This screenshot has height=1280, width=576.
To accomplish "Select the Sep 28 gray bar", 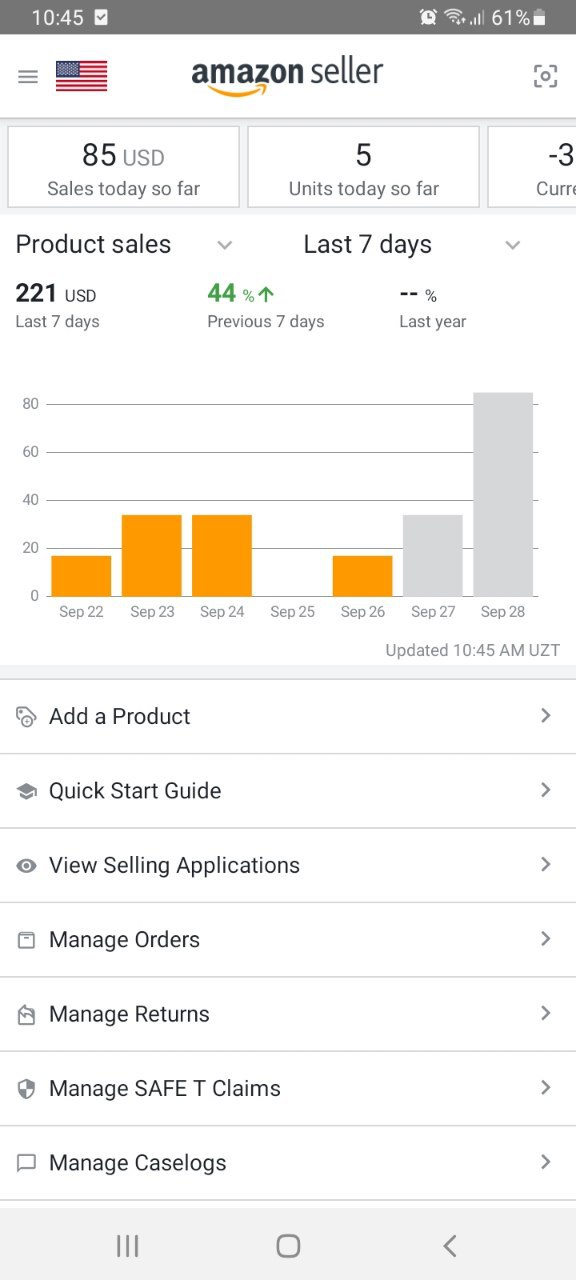I will pyautogui.click(x=503, y=494).
